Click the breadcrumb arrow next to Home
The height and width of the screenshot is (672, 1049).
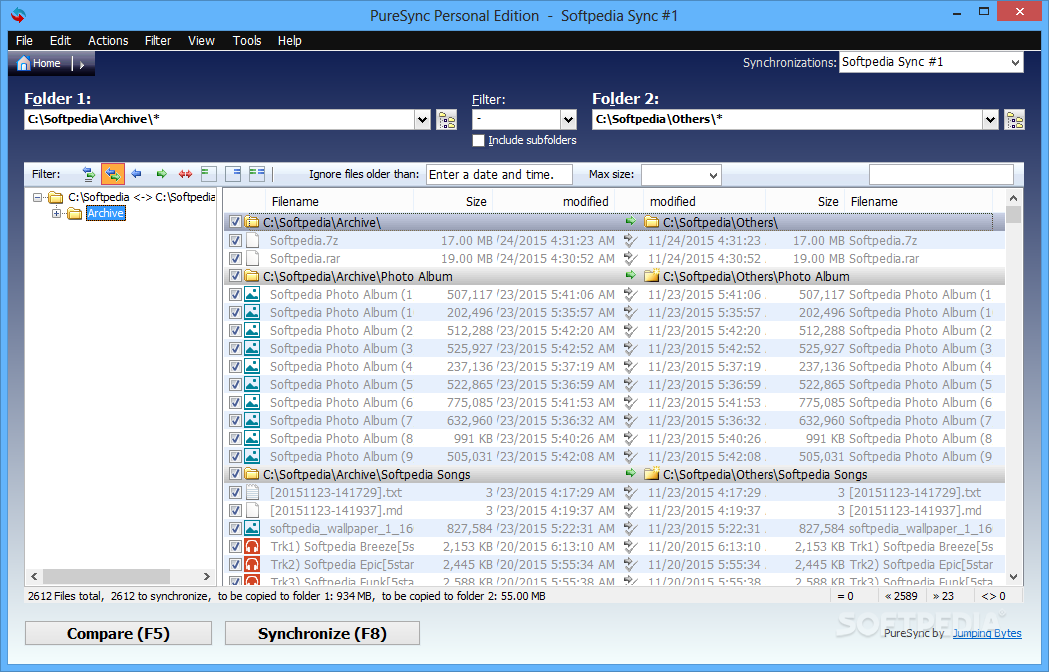click(82, 65)
